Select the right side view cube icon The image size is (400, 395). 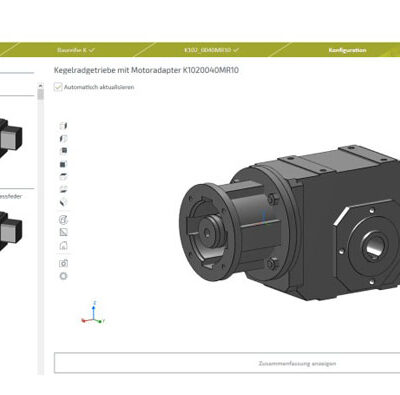point(63,125)
